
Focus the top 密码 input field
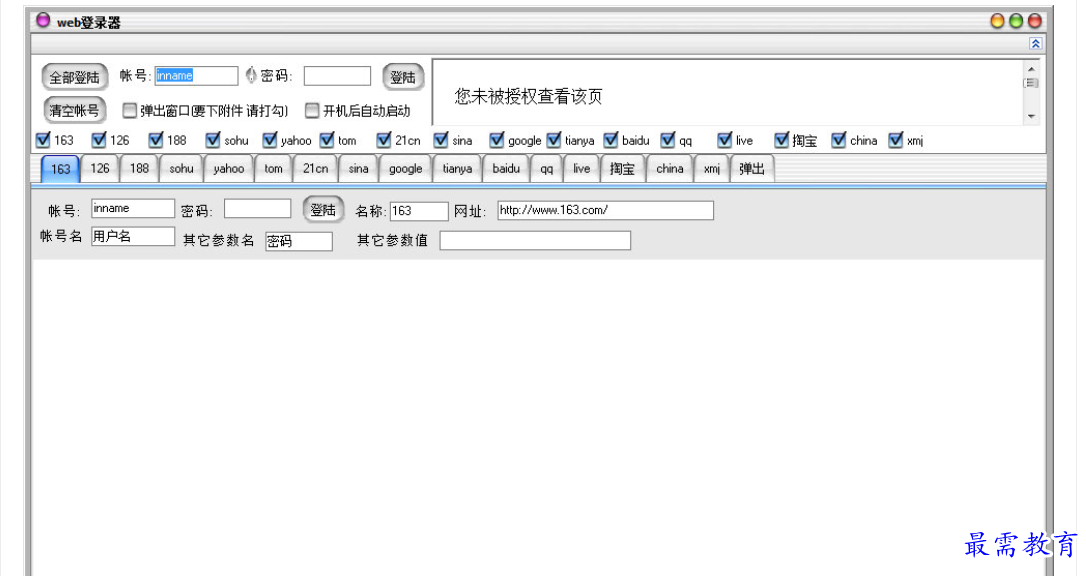coord(337,75)
